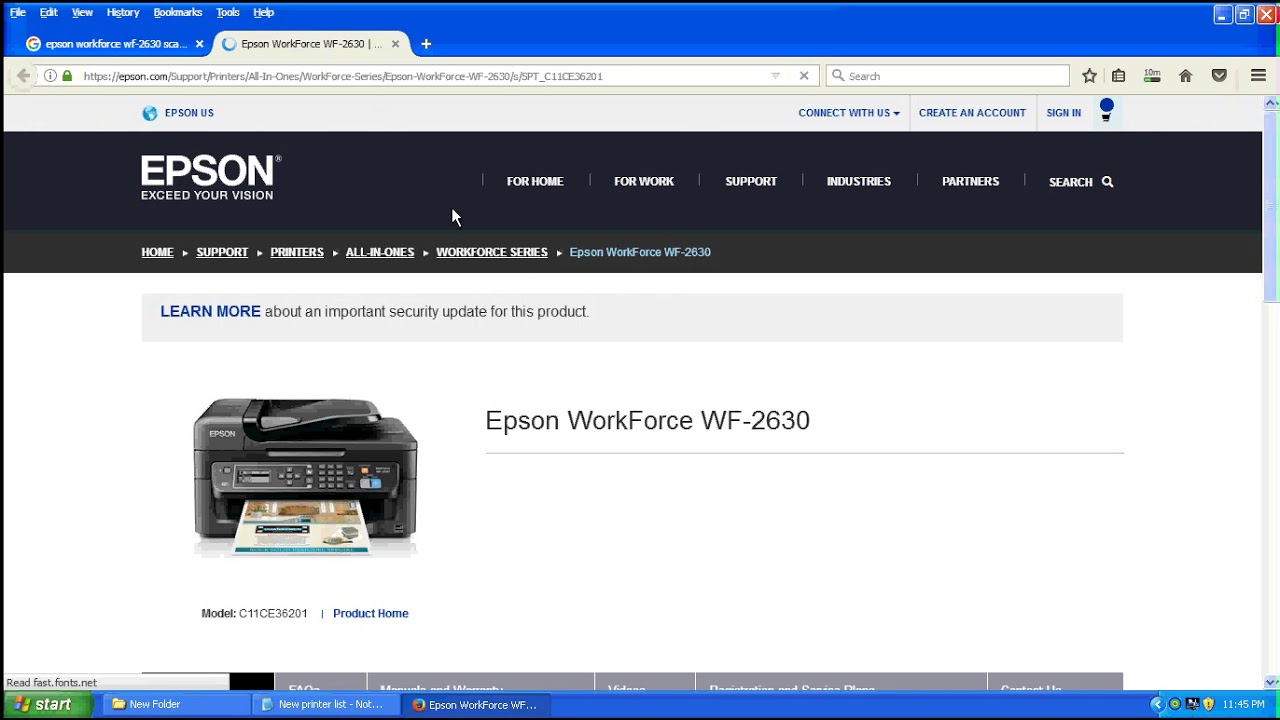Click the scrollbar up arrow
The height and width of the screenshot is (720, 1280).
click(1272, 103)
